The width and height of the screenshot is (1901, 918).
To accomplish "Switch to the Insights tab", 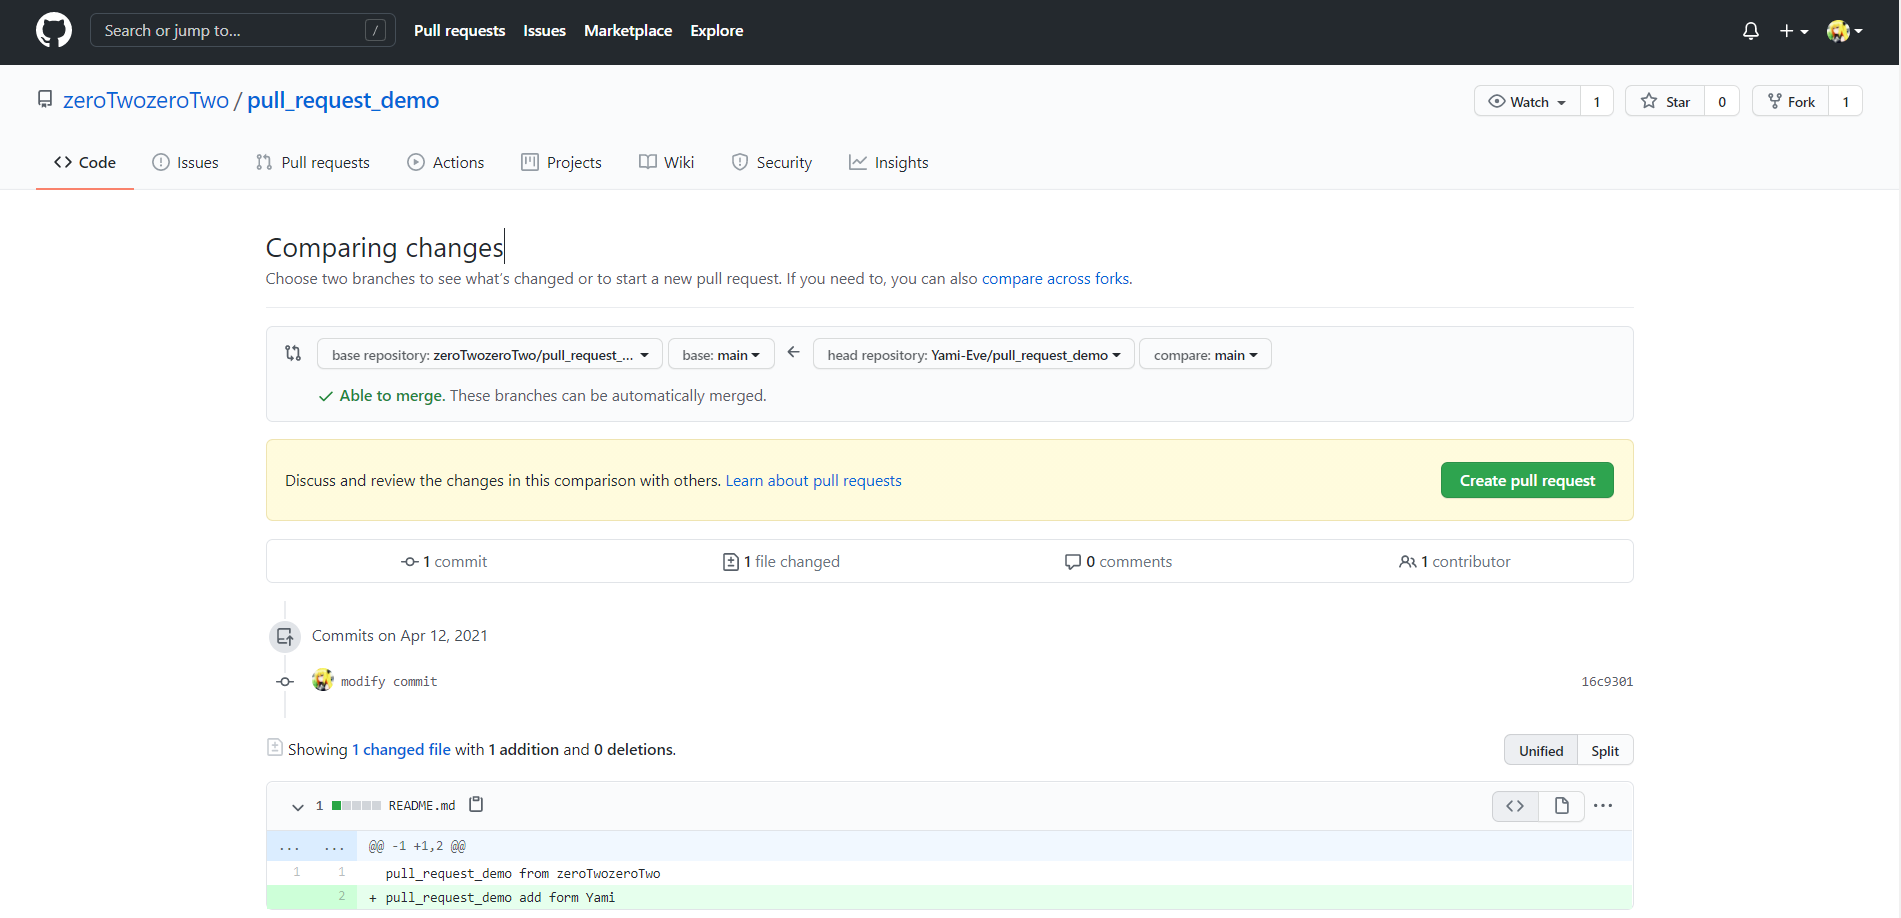I will pyautogui.click(x=888, y=162).
